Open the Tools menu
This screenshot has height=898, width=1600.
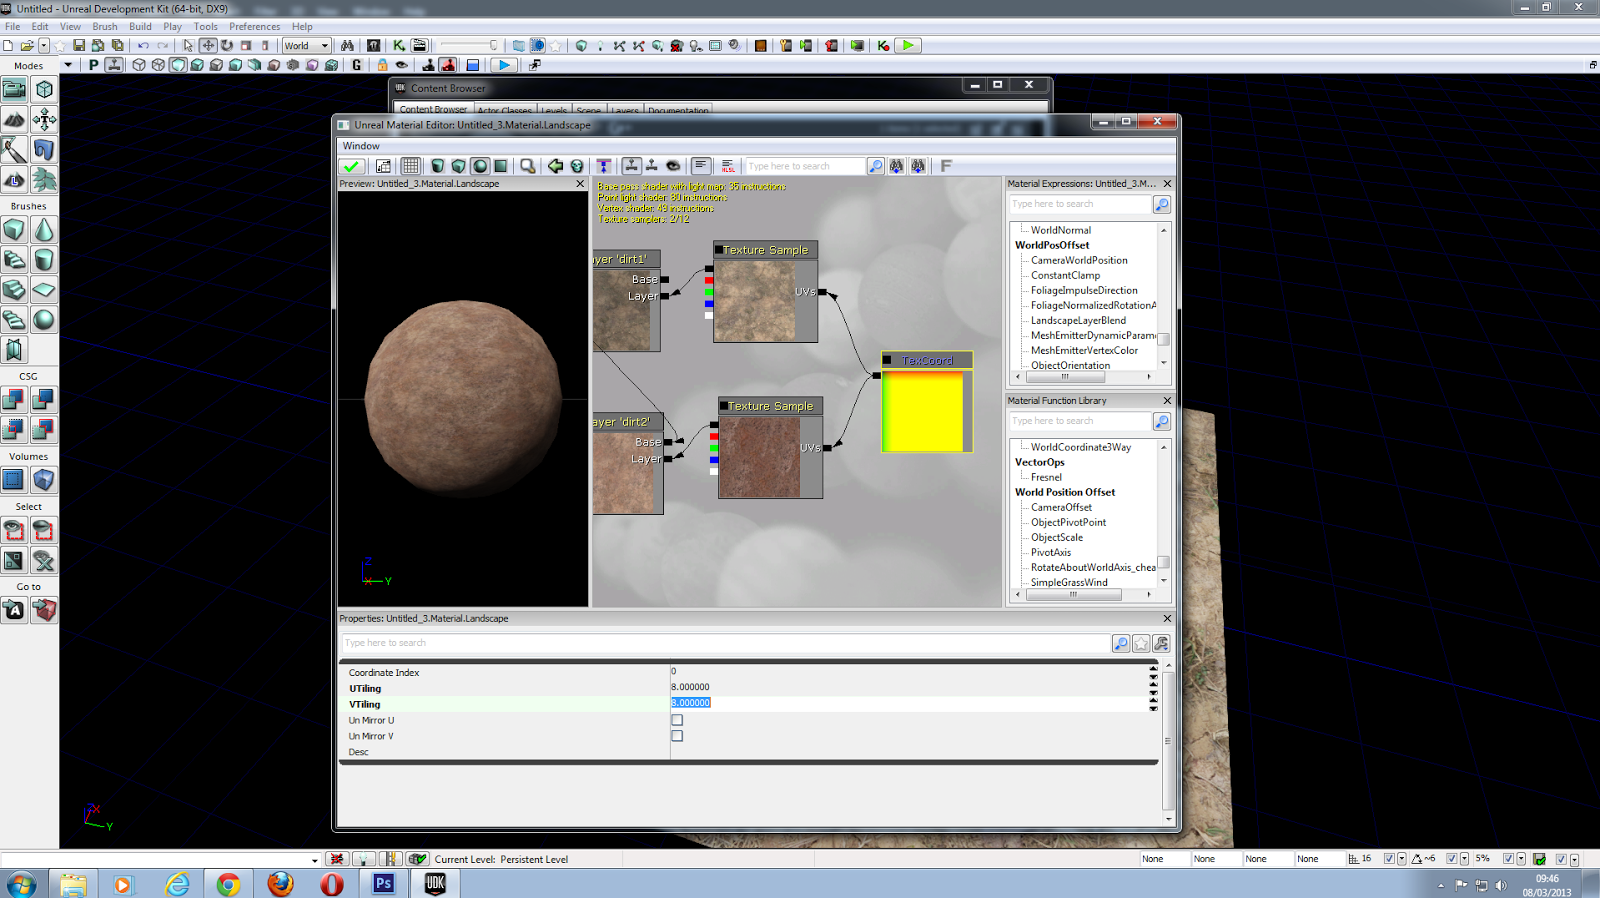coord(206,27)
